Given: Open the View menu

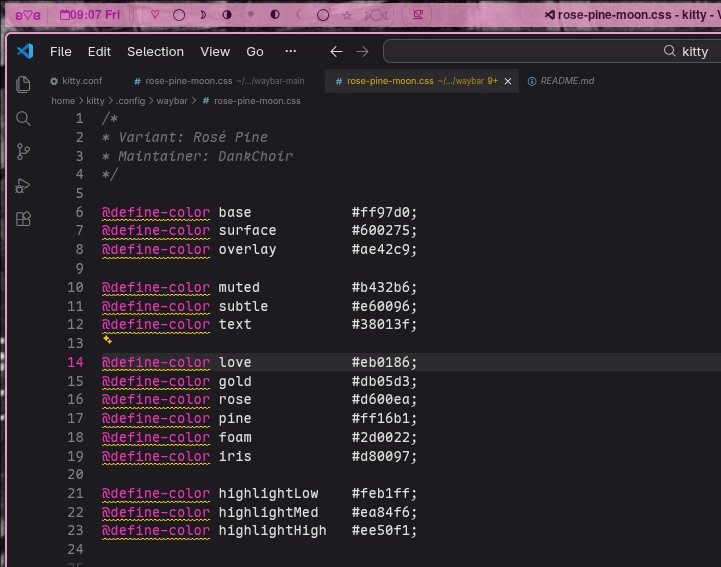Looking at the screenshot, I should 215,52.
